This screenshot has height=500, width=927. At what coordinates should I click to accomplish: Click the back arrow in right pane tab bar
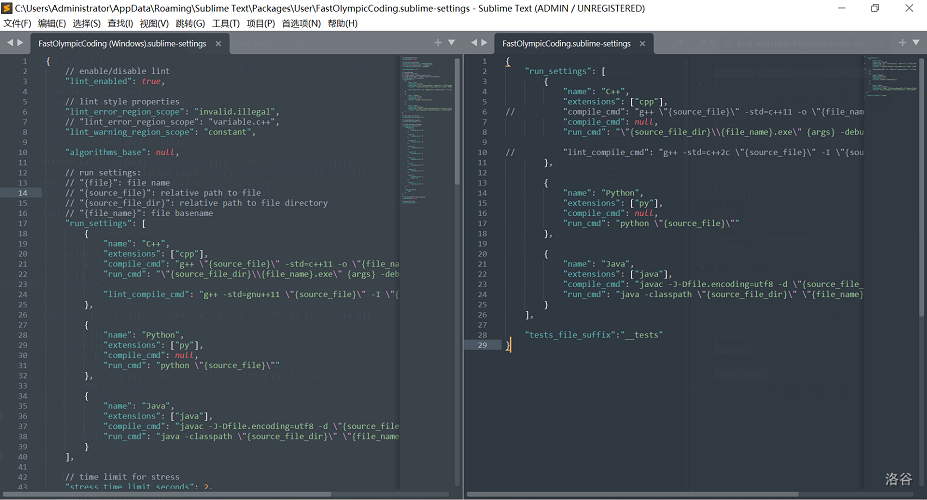point(473,43)
